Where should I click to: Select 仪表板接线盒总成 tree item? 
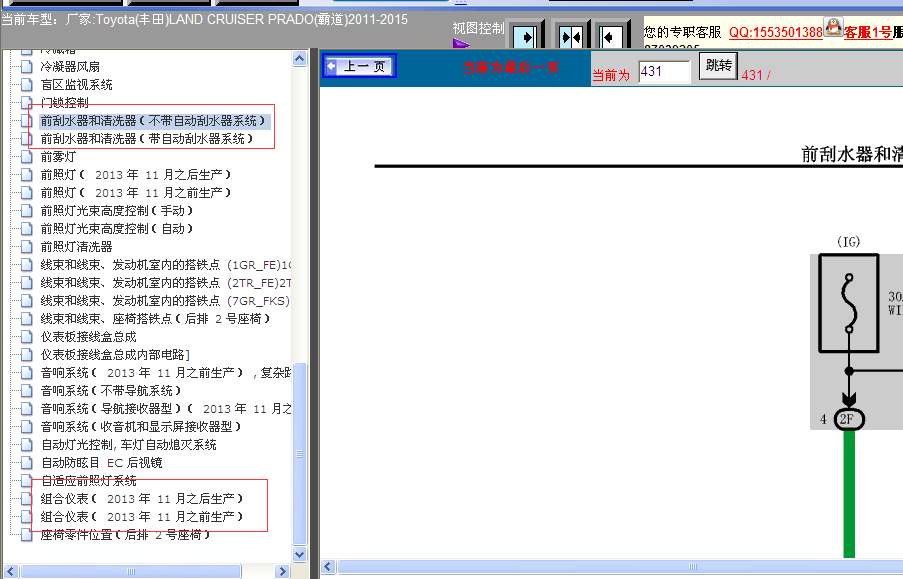(x=88, y=337)
